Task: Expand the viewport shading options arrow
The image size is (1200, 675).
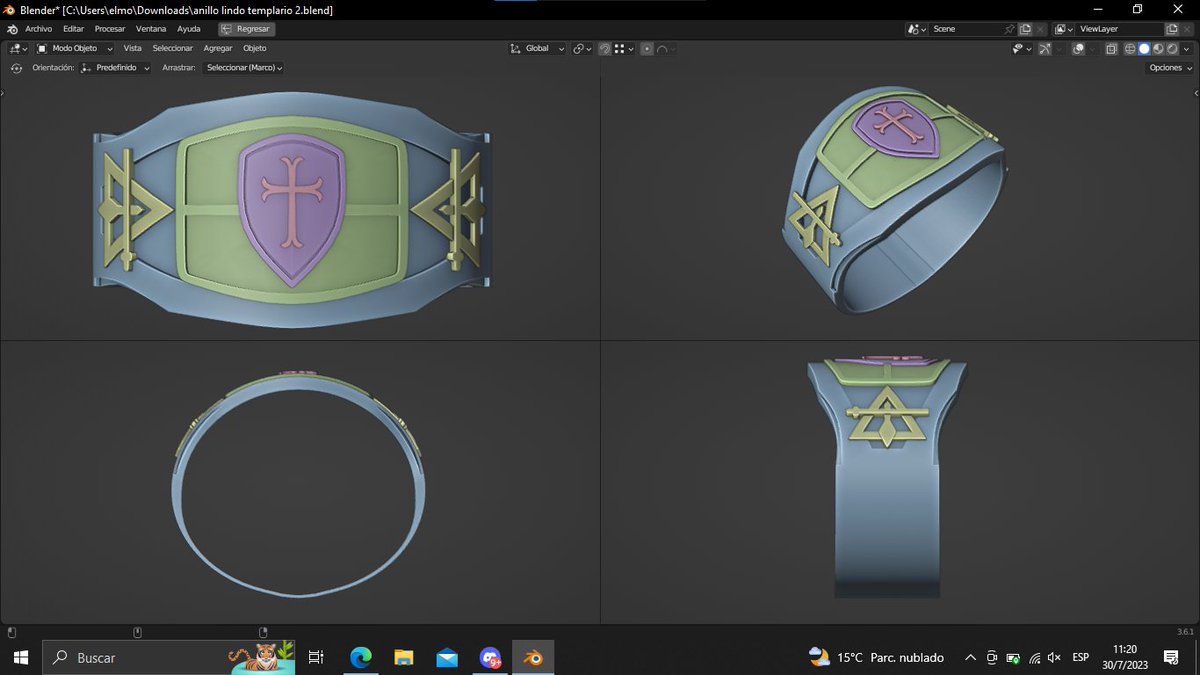Action: [x=1186, y=48]
